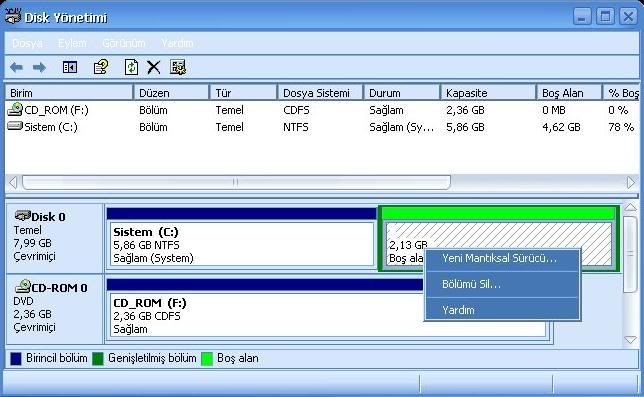This screenshot has width=644, height=397.
Task: Click the Disk Yönetimi title bar icon
Action: point(12,16)
